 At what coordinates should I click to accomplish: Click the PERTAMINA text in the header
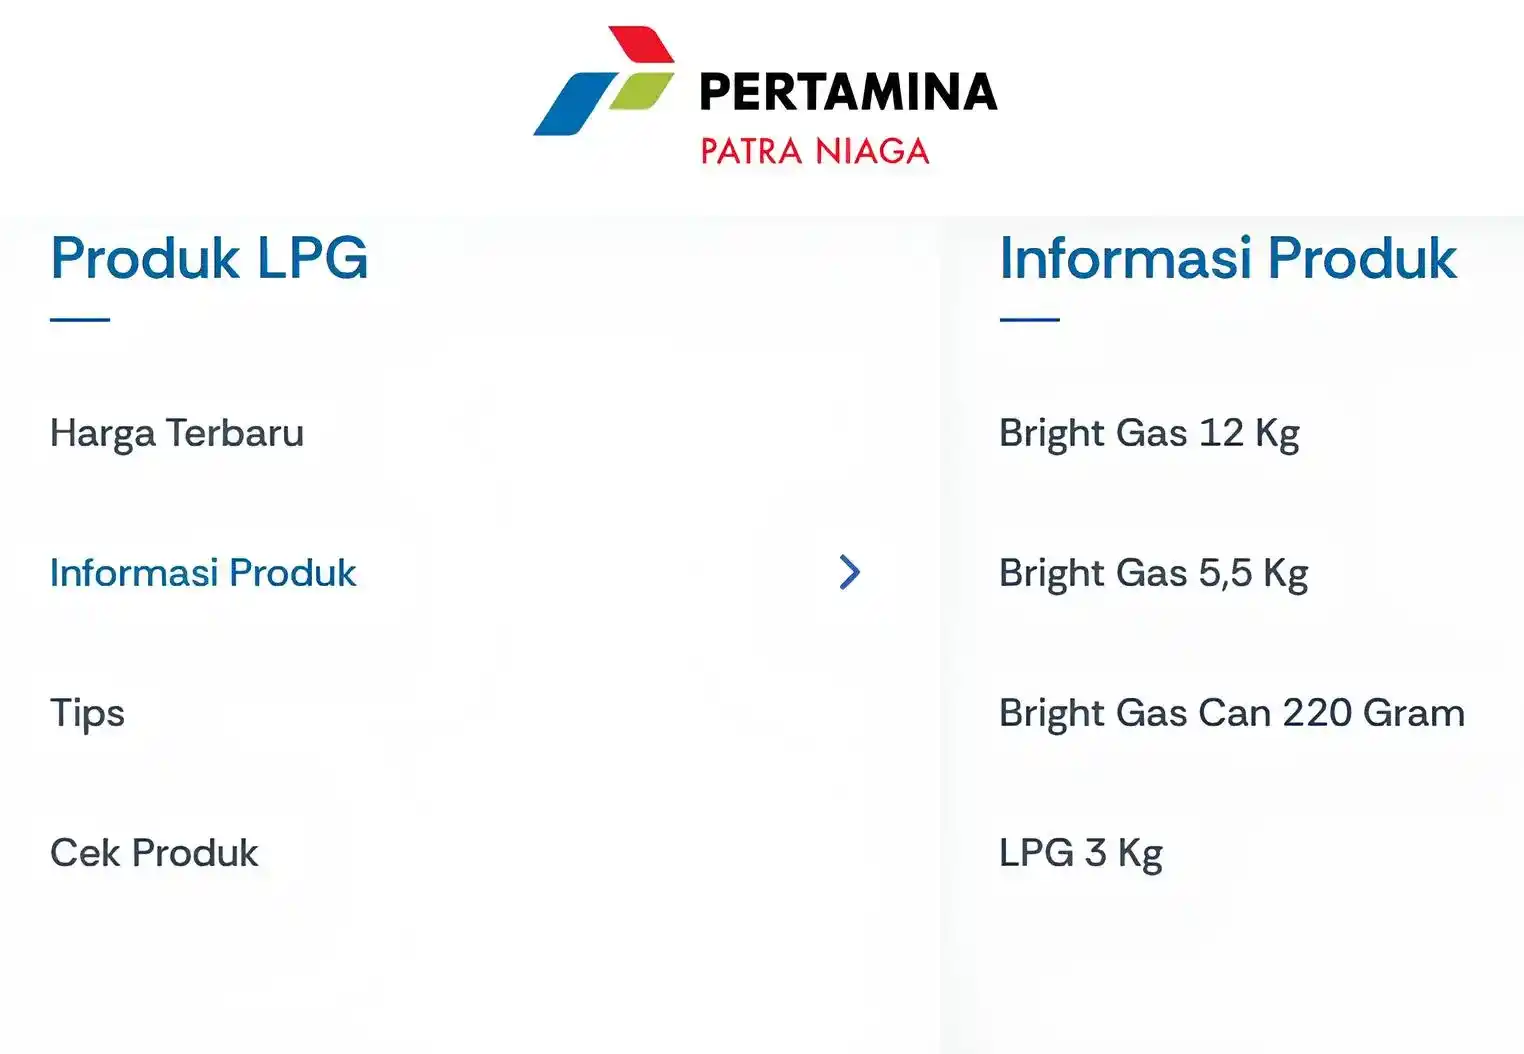tap(847, 92)
